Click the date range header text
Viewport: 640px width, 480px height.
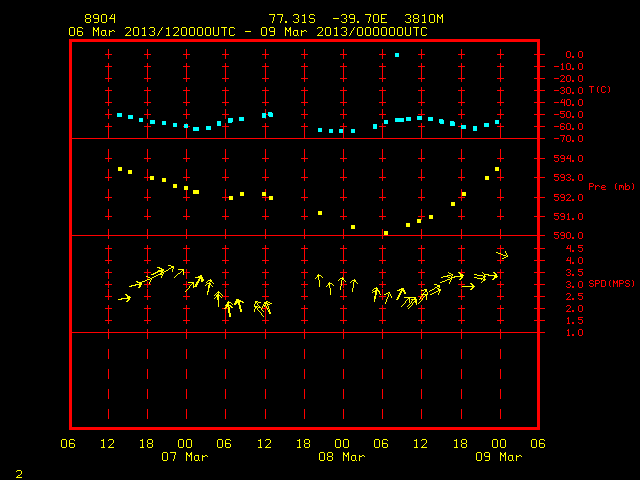coord(248,32)
